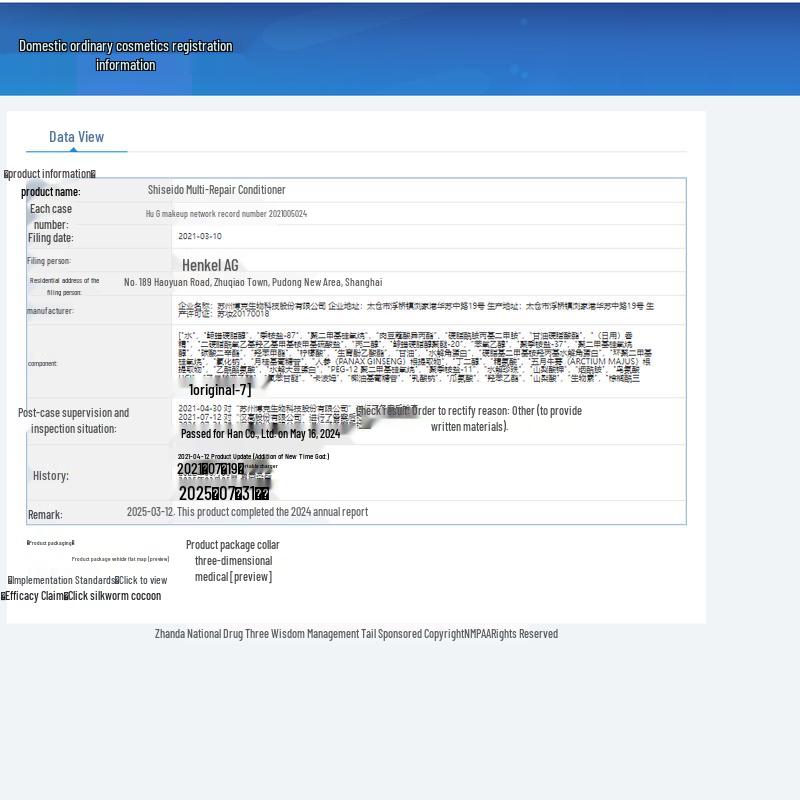Image resolution: width=800 pixels, height=800 pixels.
Task: Select history entry '2021-04-12 Product Update'
Action: [x=214, y=457]
